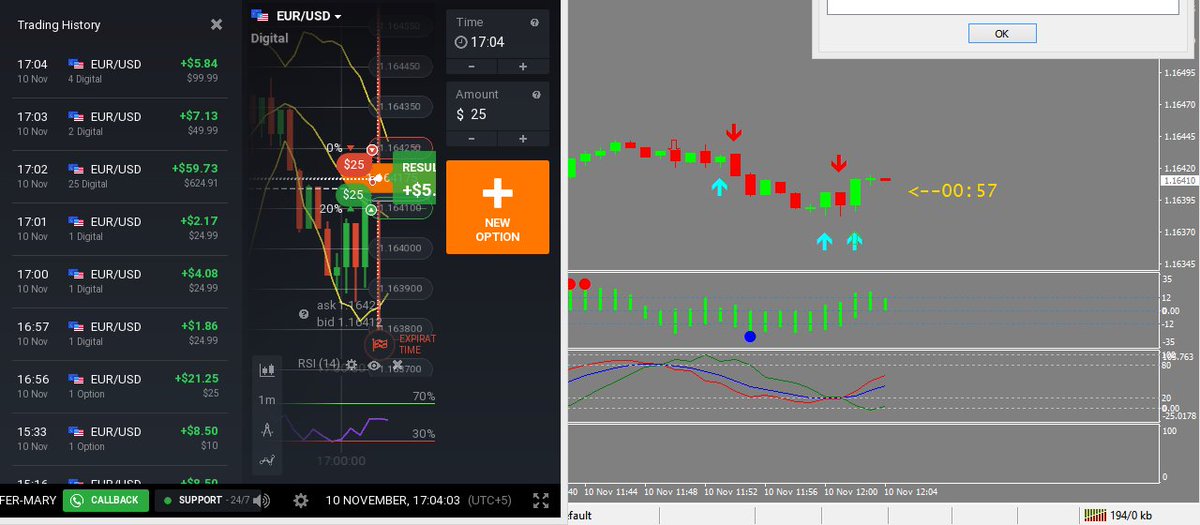Click the red $25 put marker
This screenshot has width=1200, height=525.
(x=352, y=164)
